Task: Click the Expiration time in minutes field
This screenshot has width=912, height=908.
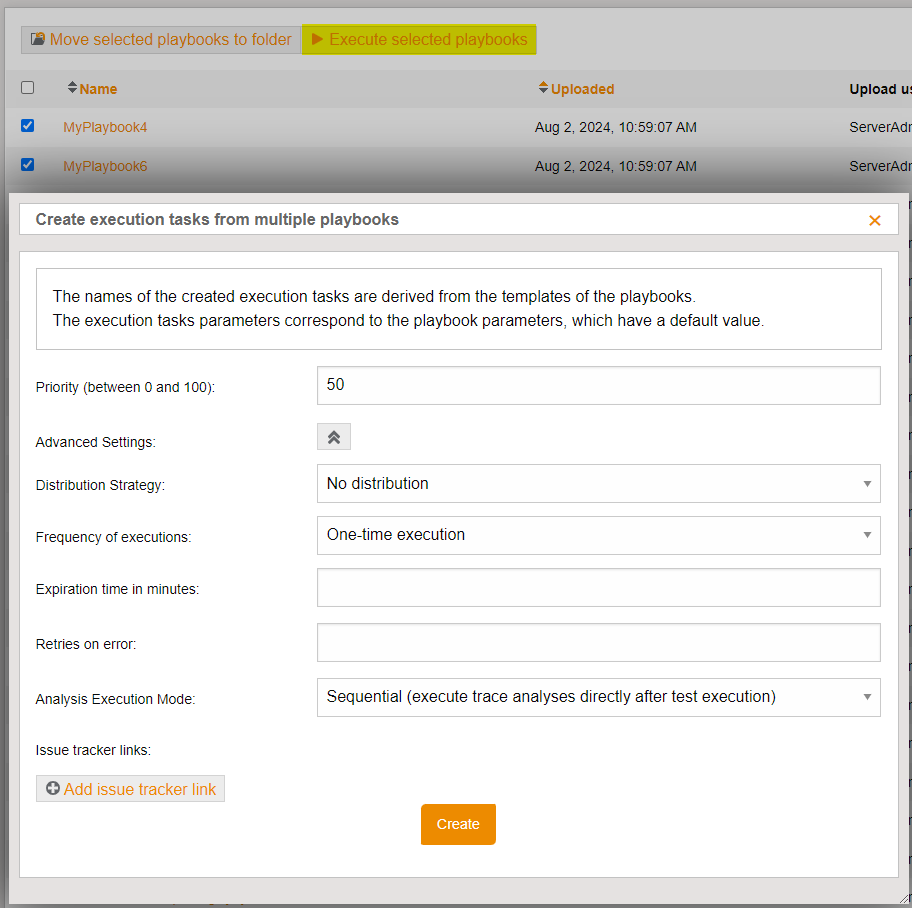Action: [x=598, y=588]
